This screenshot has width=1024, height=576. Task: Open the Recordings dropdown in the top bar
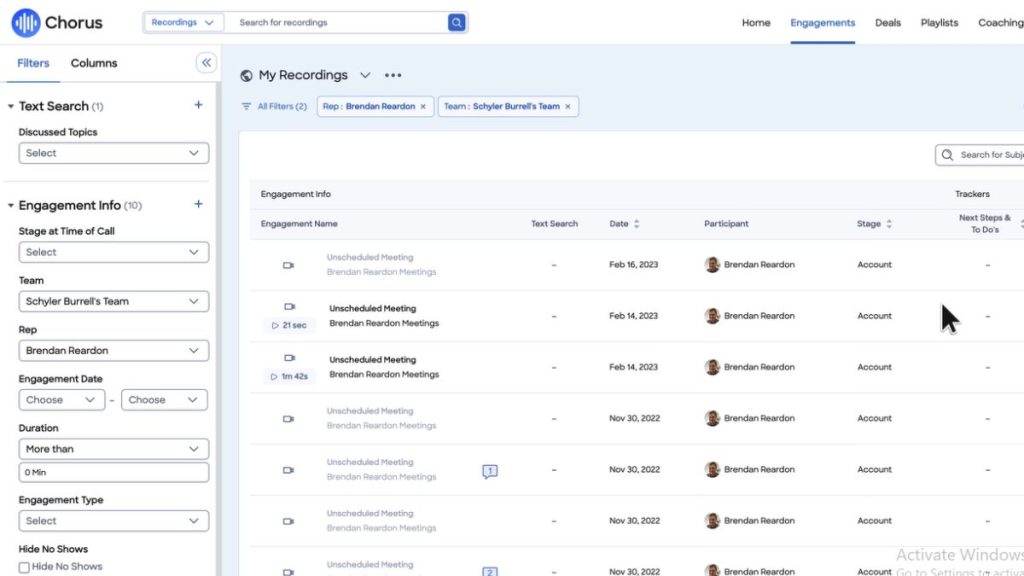tap(182, 21)
